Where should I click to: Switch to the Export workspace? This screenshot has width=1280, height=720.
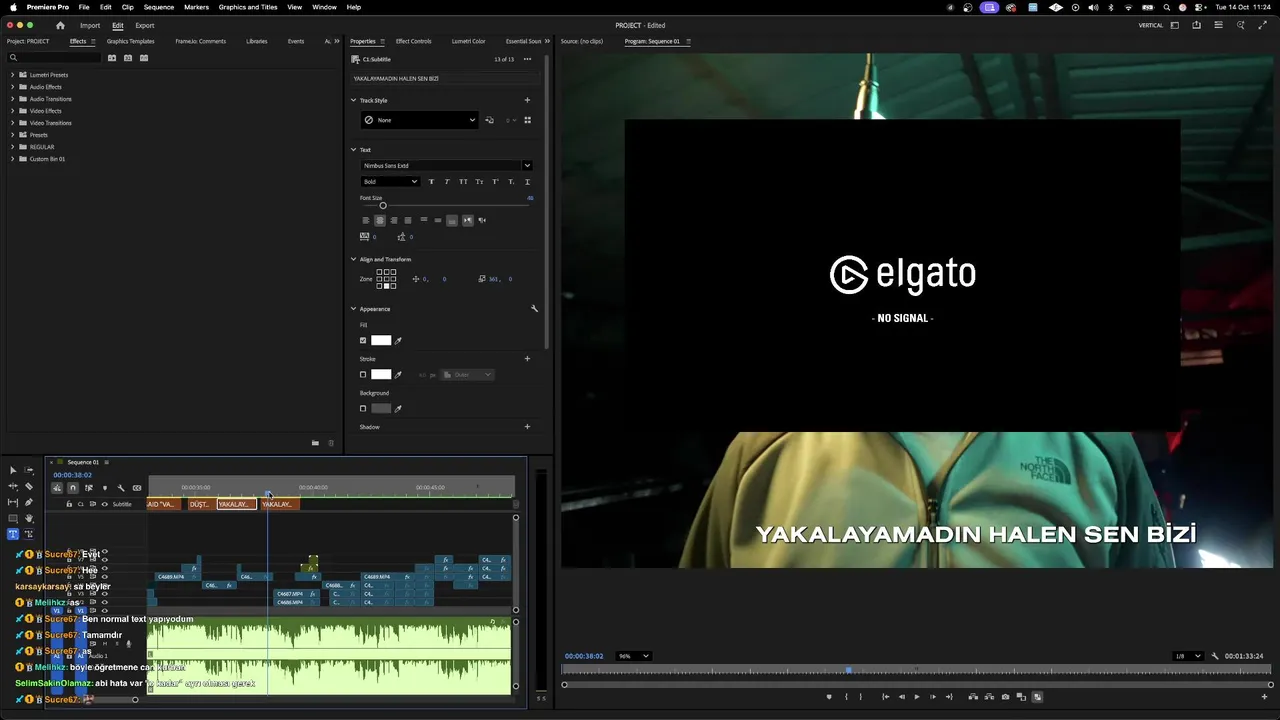[x=145, y=25]
